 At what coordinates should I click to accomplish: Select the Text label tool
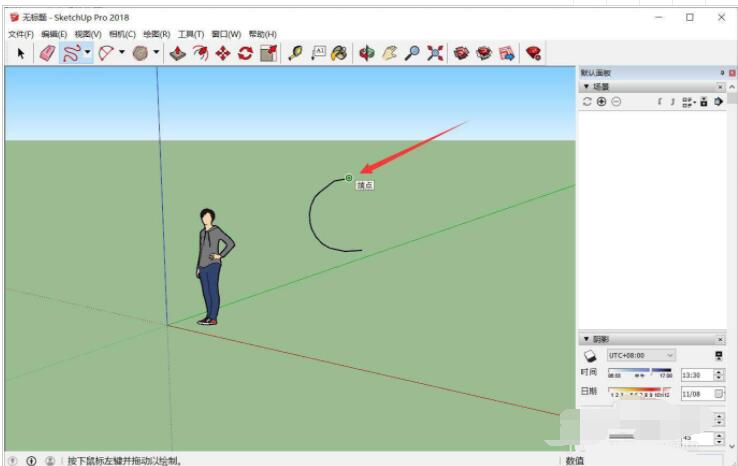[318, 53]
